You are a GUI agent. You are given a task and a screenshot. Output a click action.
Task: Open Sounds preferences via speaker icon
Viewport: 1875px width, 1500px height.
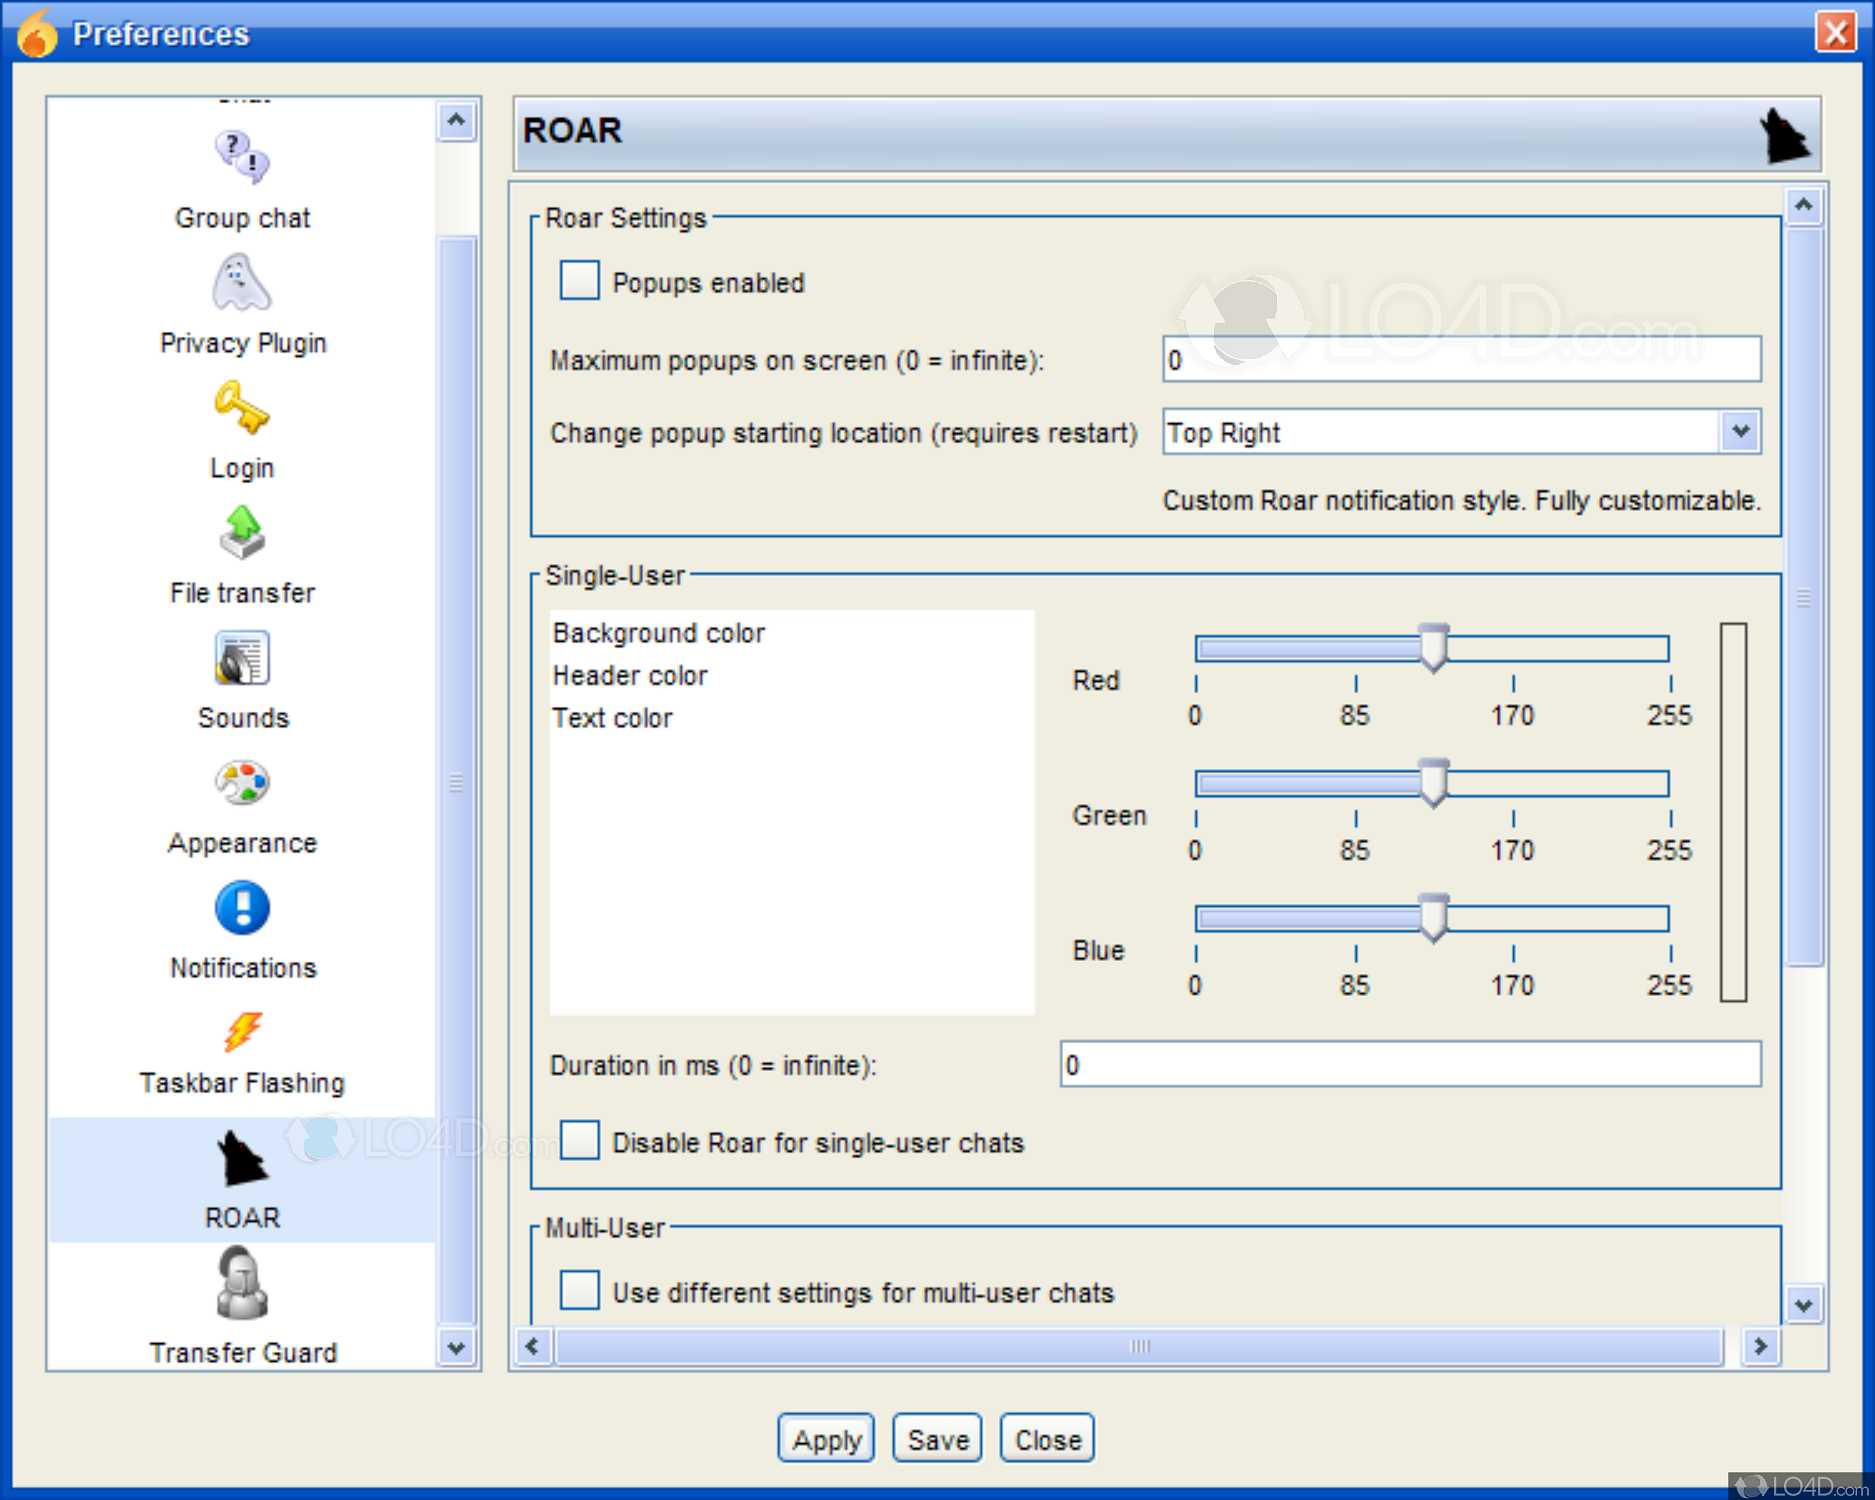coord(240,658)
